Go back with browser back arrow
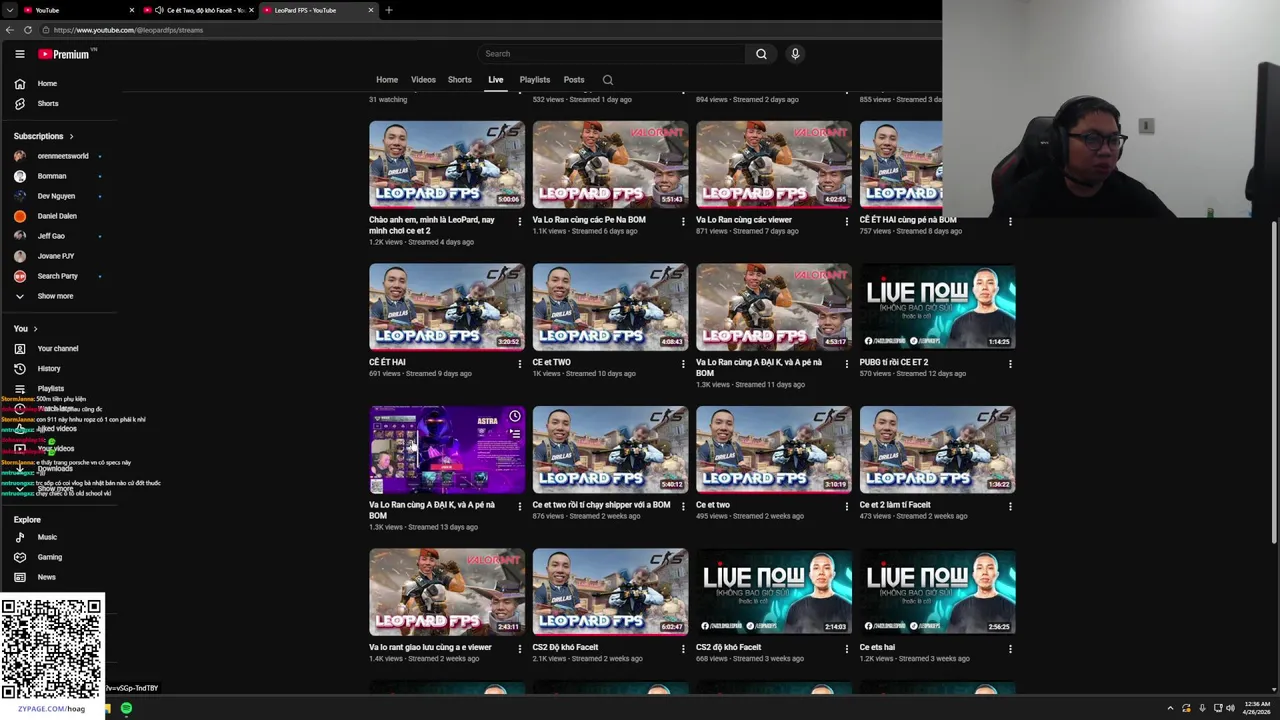 click(10, 30)
